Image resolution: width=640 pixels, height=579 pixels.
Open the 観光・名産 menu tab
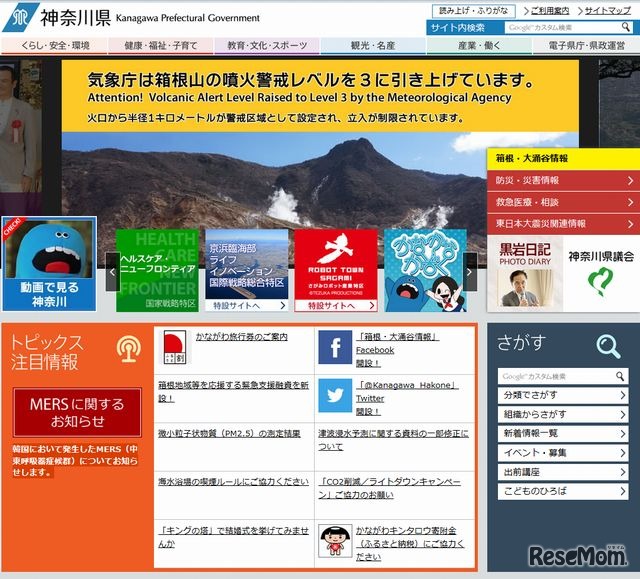pos(373,46)
